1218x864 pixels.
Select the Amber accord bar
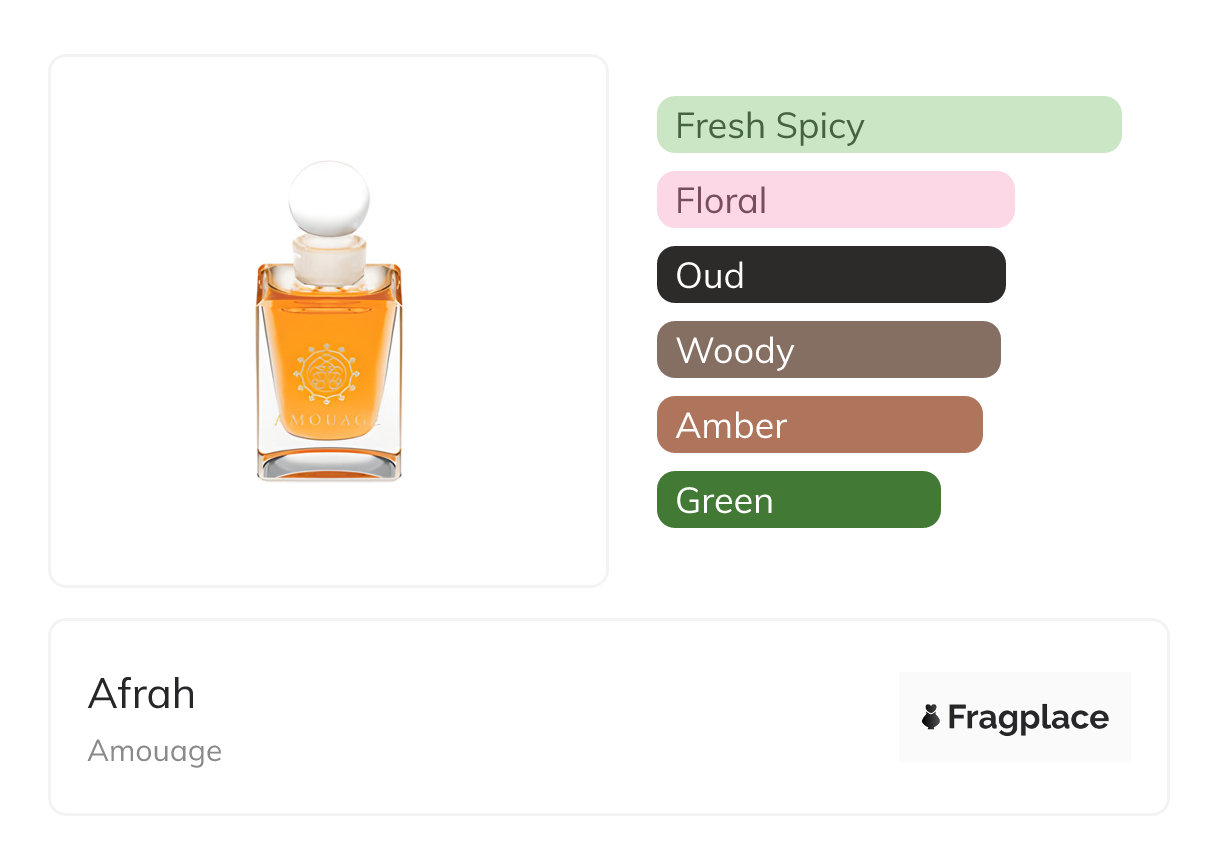point(820,425)
